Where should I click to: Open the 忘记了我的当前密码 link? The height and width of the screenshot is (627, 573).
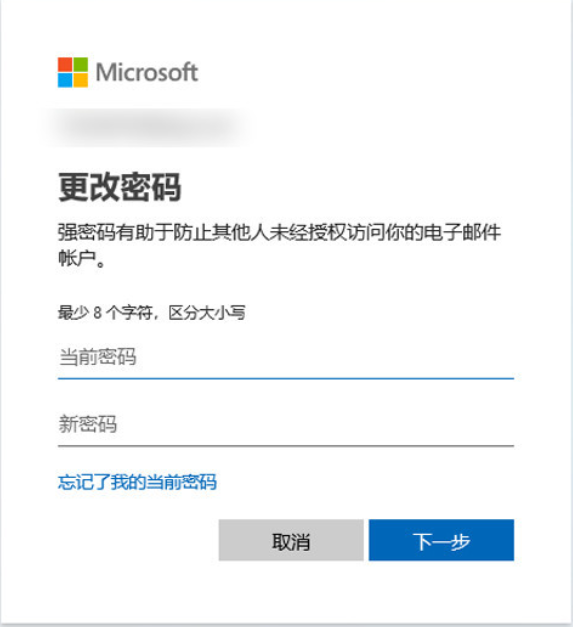pos(137,482)
